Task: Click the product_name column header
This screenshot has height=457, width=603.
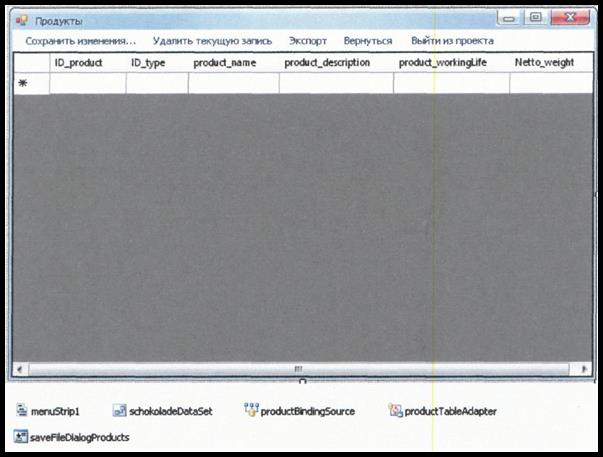Action: (234, 63)
